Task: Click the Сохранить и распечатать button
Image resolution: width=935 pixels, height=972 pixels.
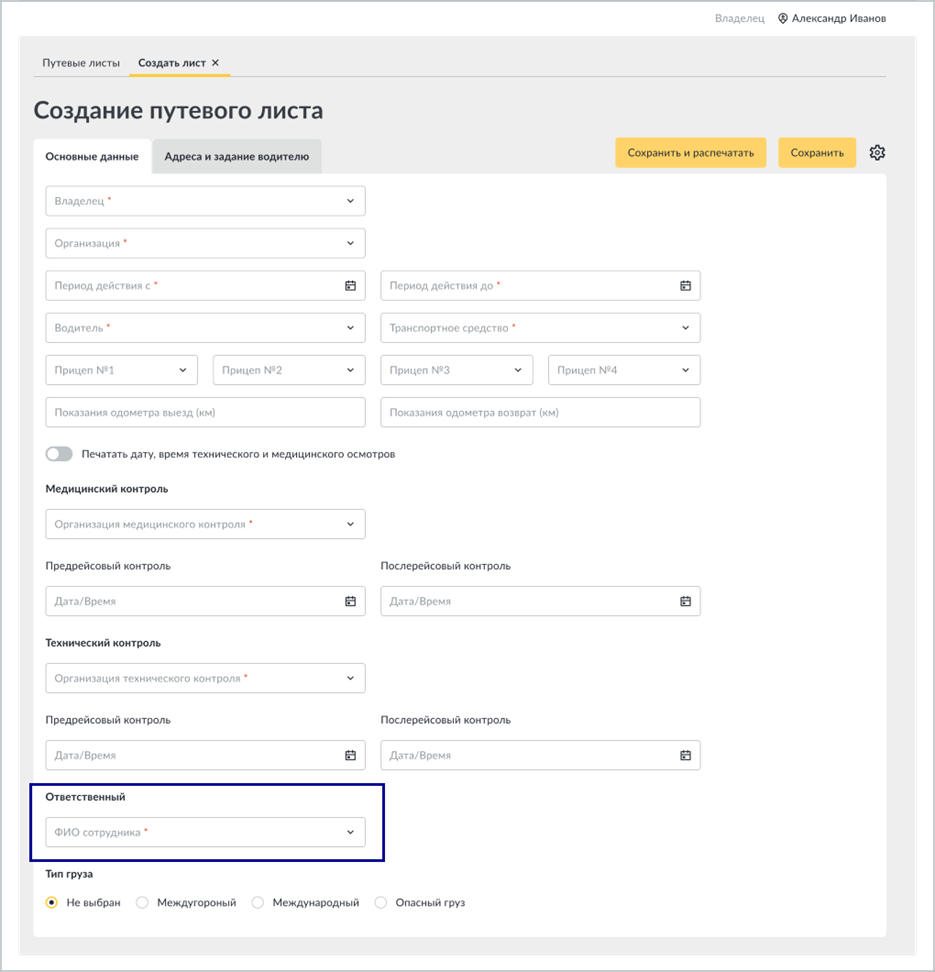Action: [691, 152]
